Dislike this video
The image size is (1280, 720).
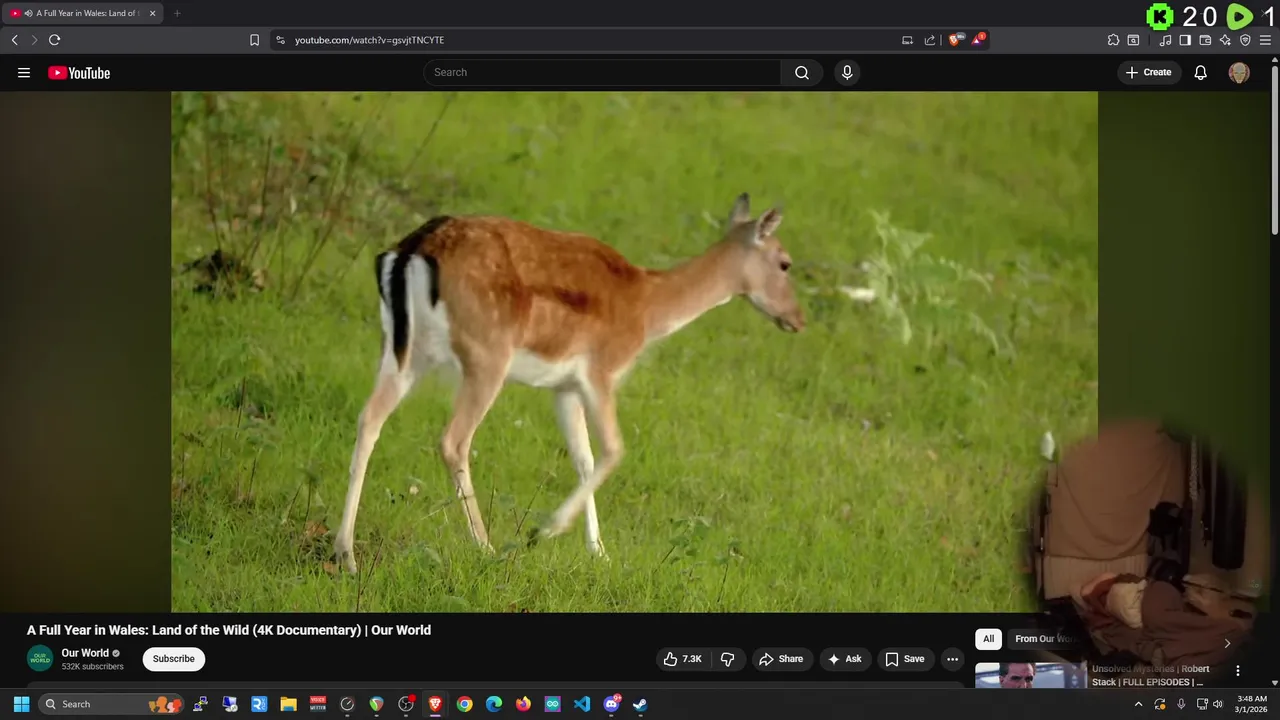(727, 659)
